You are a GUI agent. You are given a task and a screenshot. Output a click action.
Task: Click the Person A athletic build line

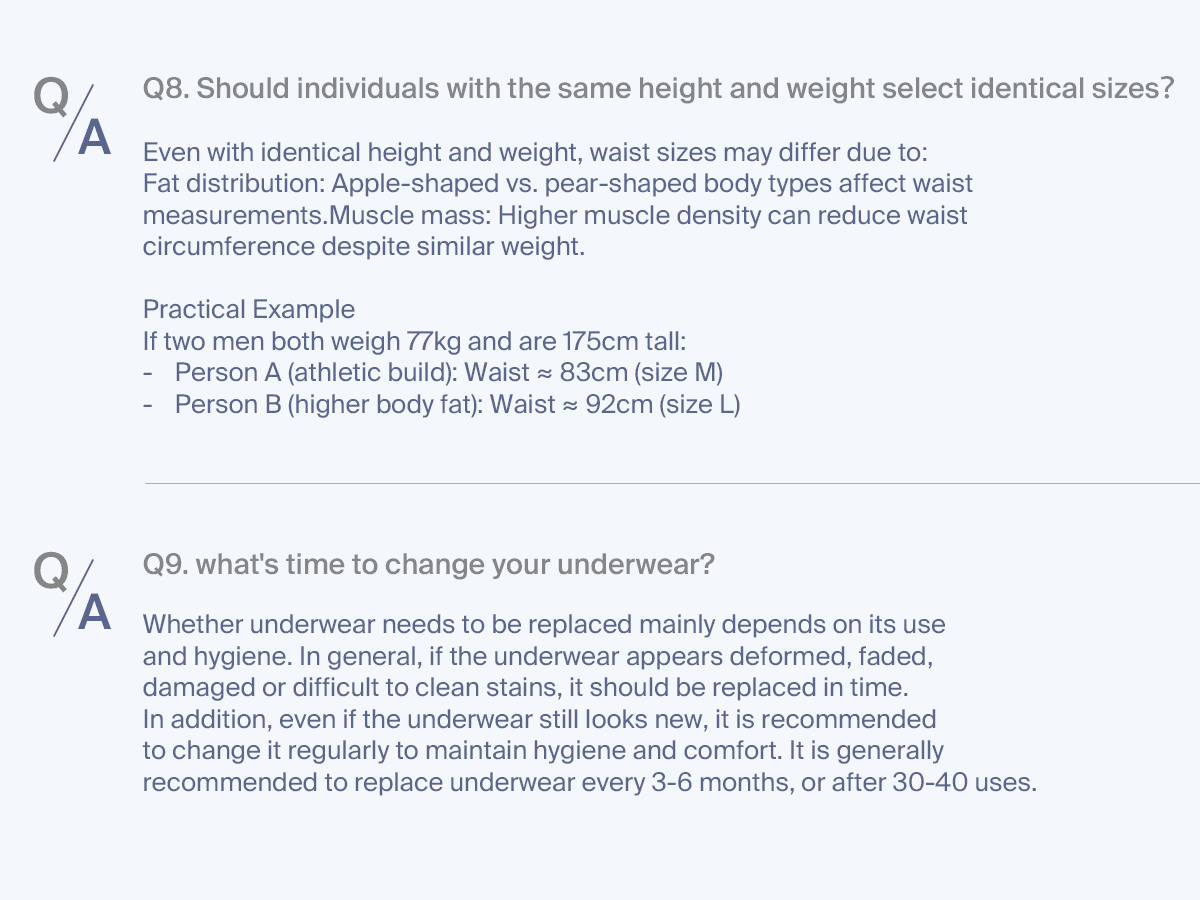448,373
